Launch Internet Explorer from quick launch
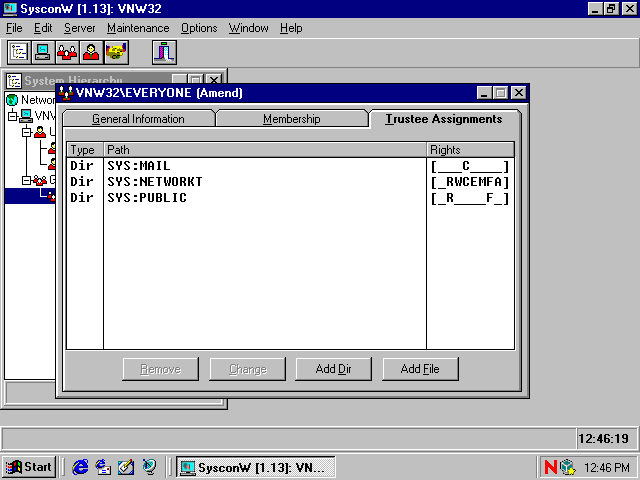 pos(80,467)
